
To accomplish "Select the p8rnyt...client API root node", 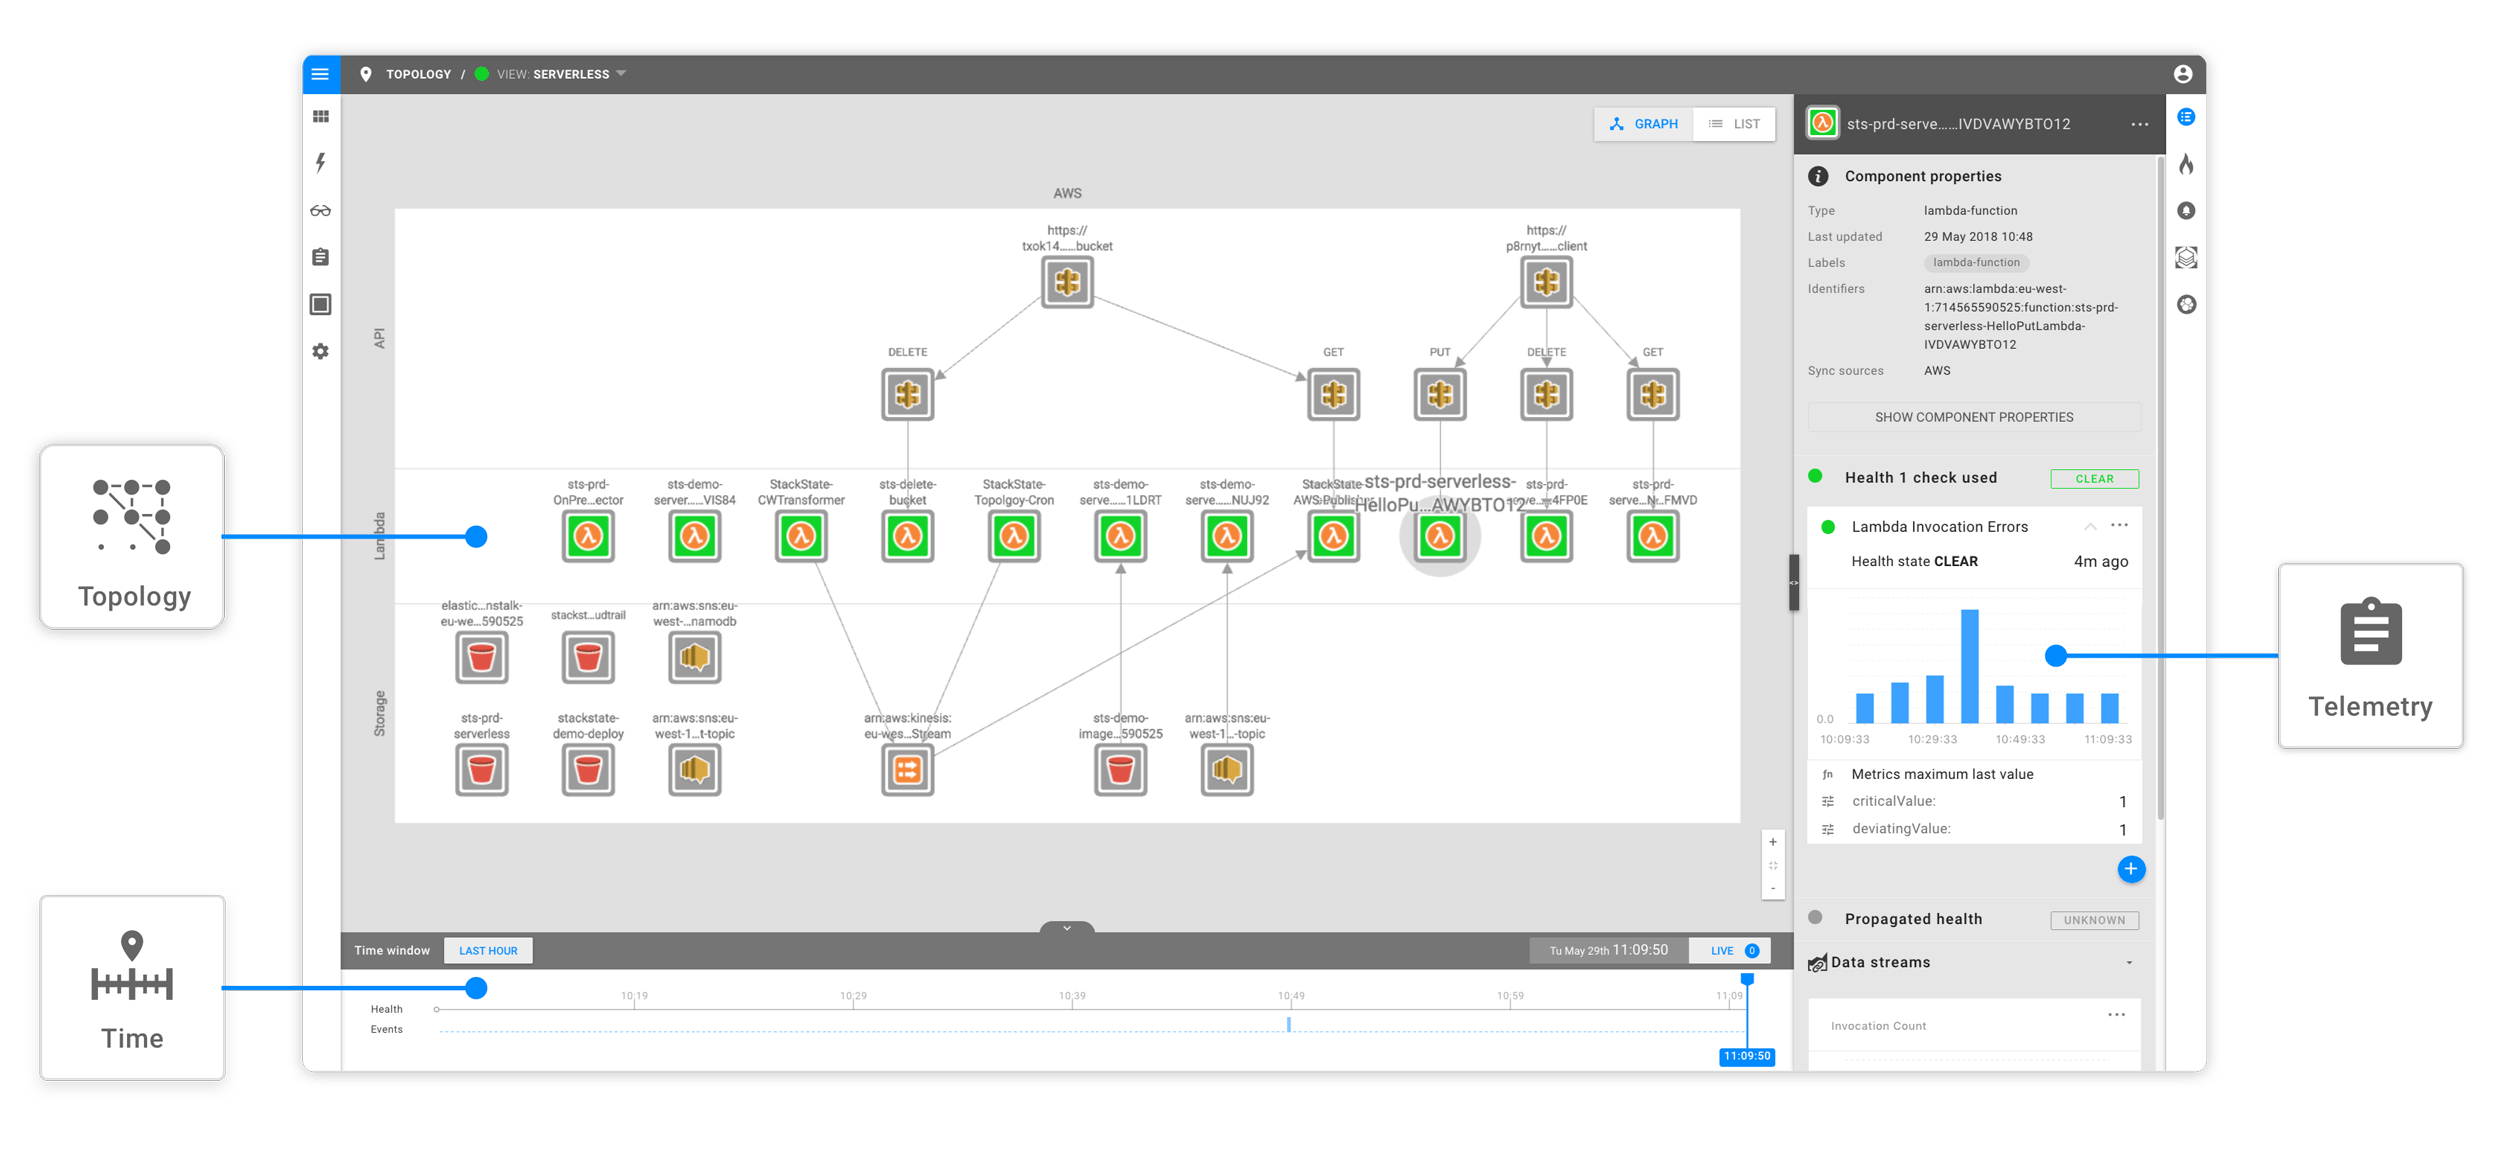I will [1547, 282].
